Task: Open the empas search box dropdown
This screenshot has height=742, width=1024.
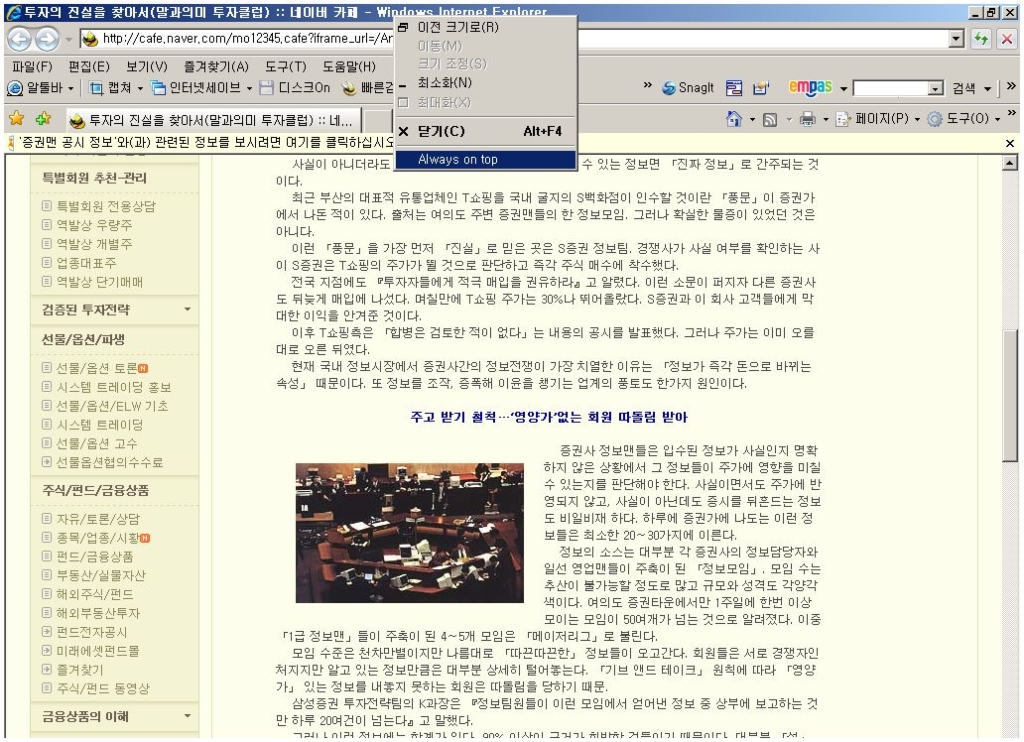Action: pyautogui.click(x=936, y=88)
